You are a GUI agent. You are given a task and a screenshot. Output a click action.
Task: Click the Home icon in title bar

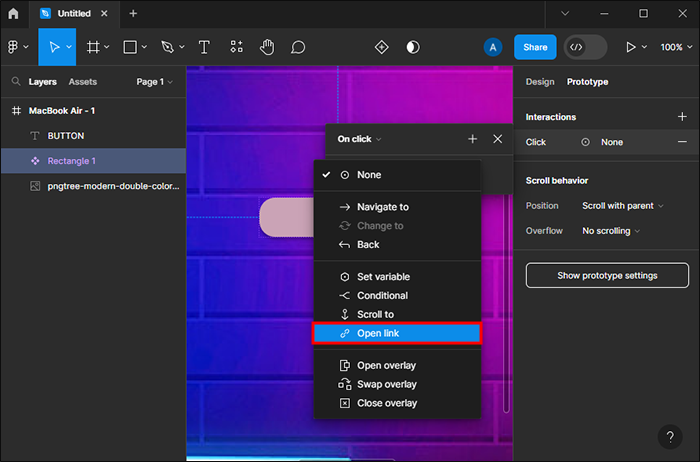coord(13,13)
